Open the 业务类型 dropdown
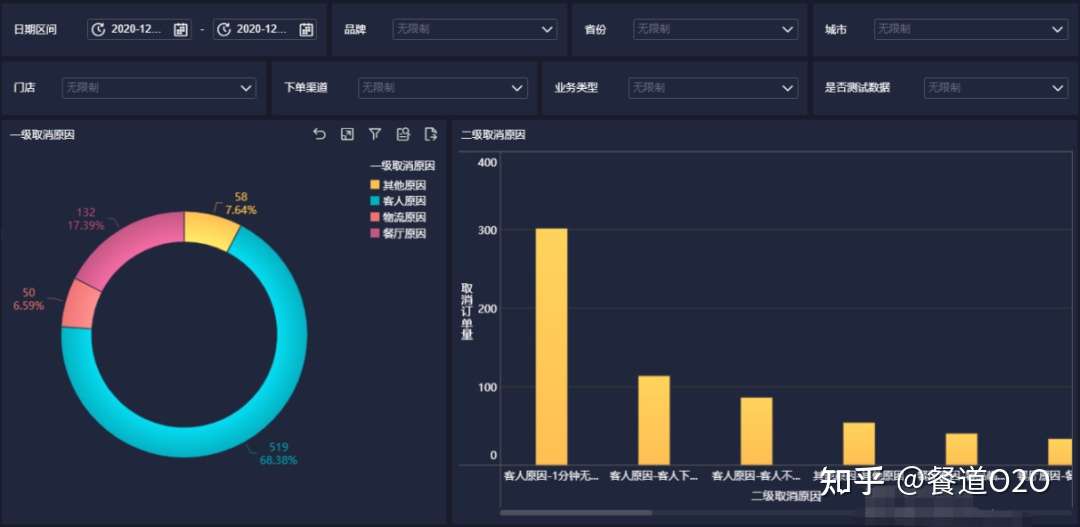 (713, 88)
